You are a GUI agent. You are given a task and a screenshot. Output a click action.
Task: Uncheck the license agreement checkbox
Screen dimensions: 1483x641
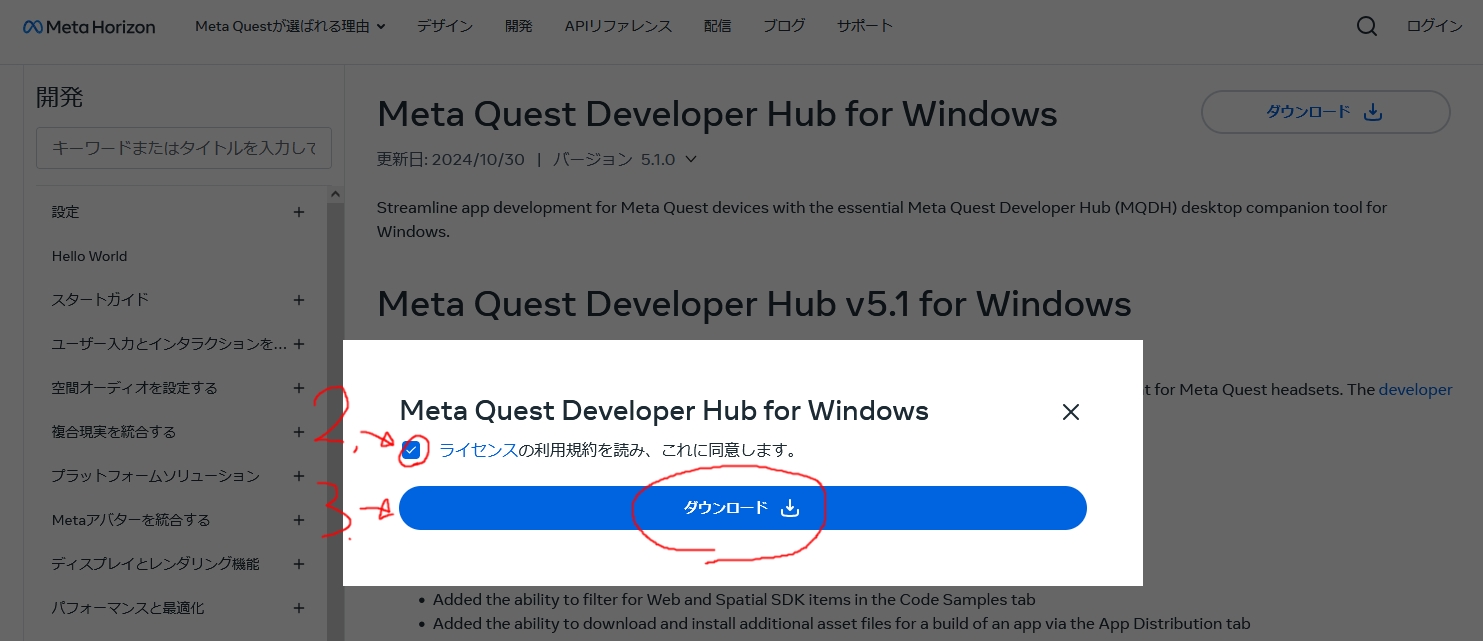point(411,450)
